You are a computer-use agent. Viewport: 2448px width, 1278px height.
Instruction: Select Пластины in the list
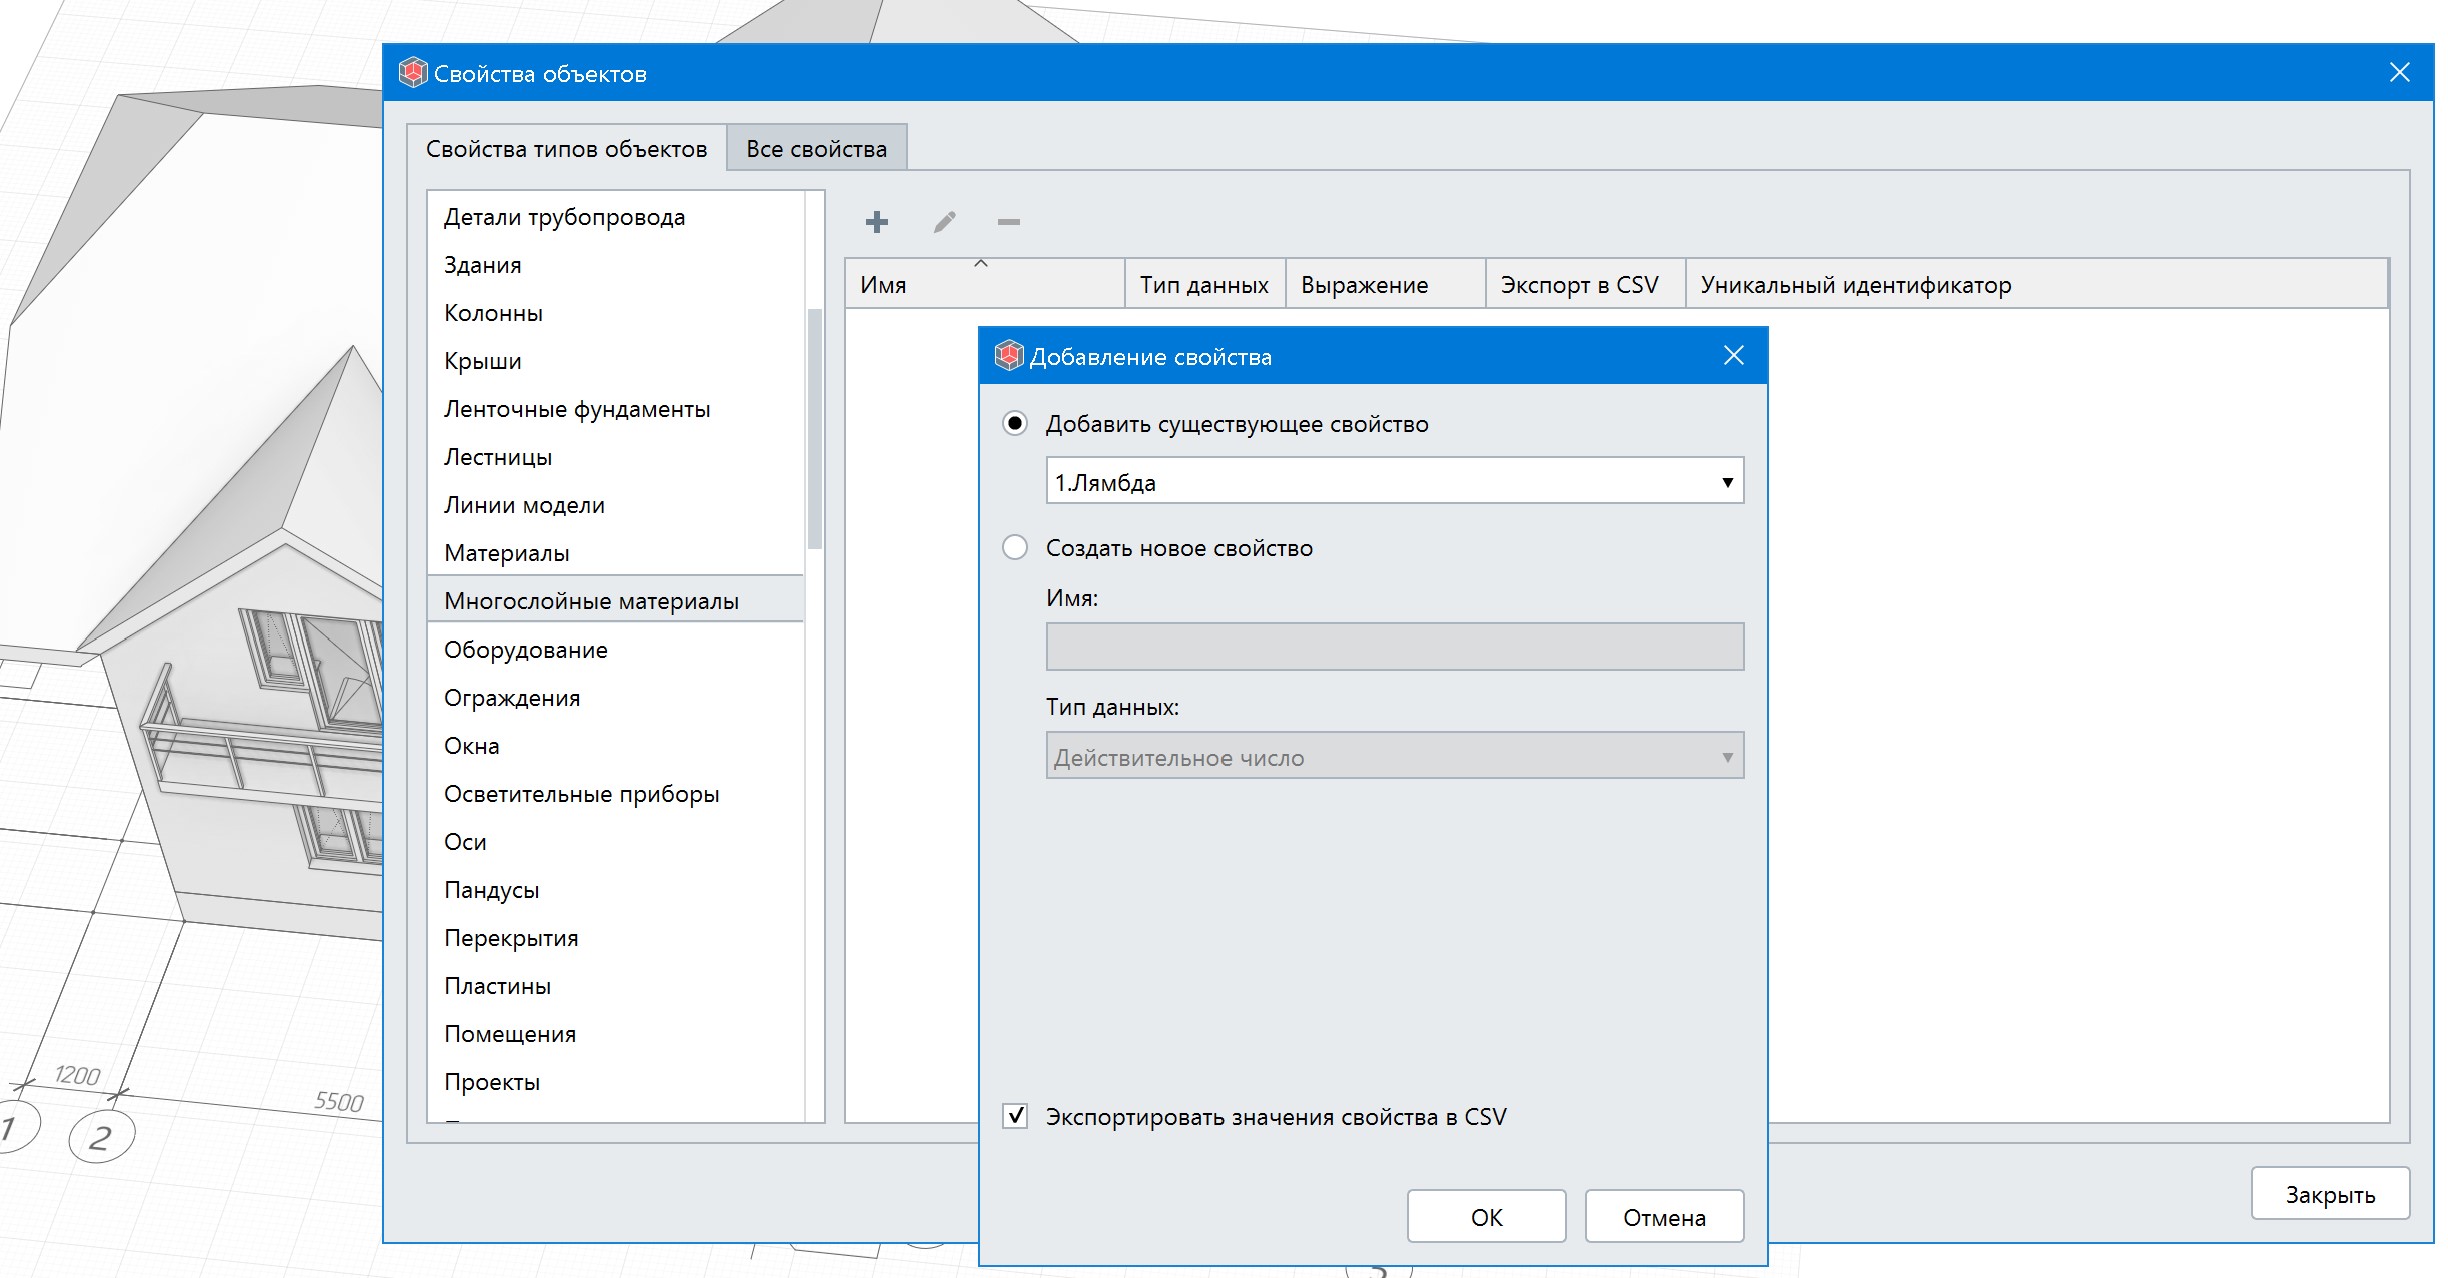point(616,986)
